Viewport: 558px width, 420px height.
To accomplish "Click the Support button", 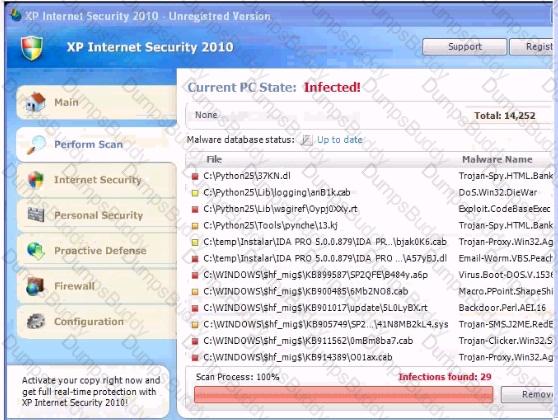I will (464, 47).
